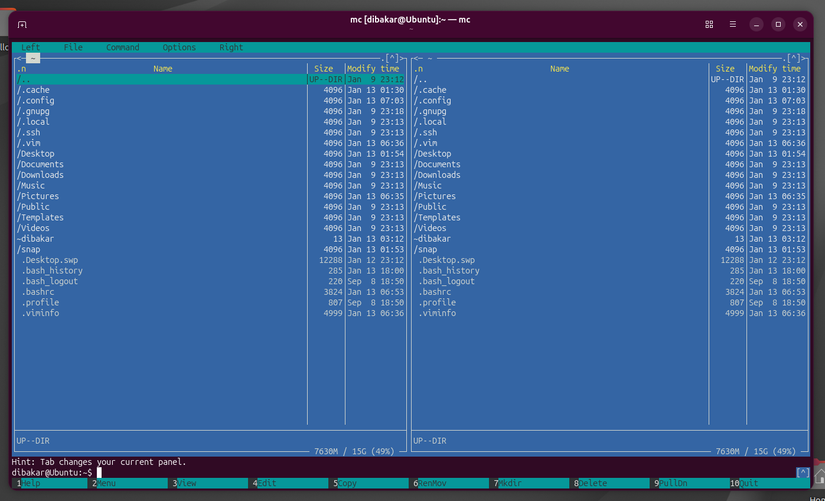The height and width of the screenshot is (501, 825).
Task: Click 8 Delete function key button
Action: point(612,483)
